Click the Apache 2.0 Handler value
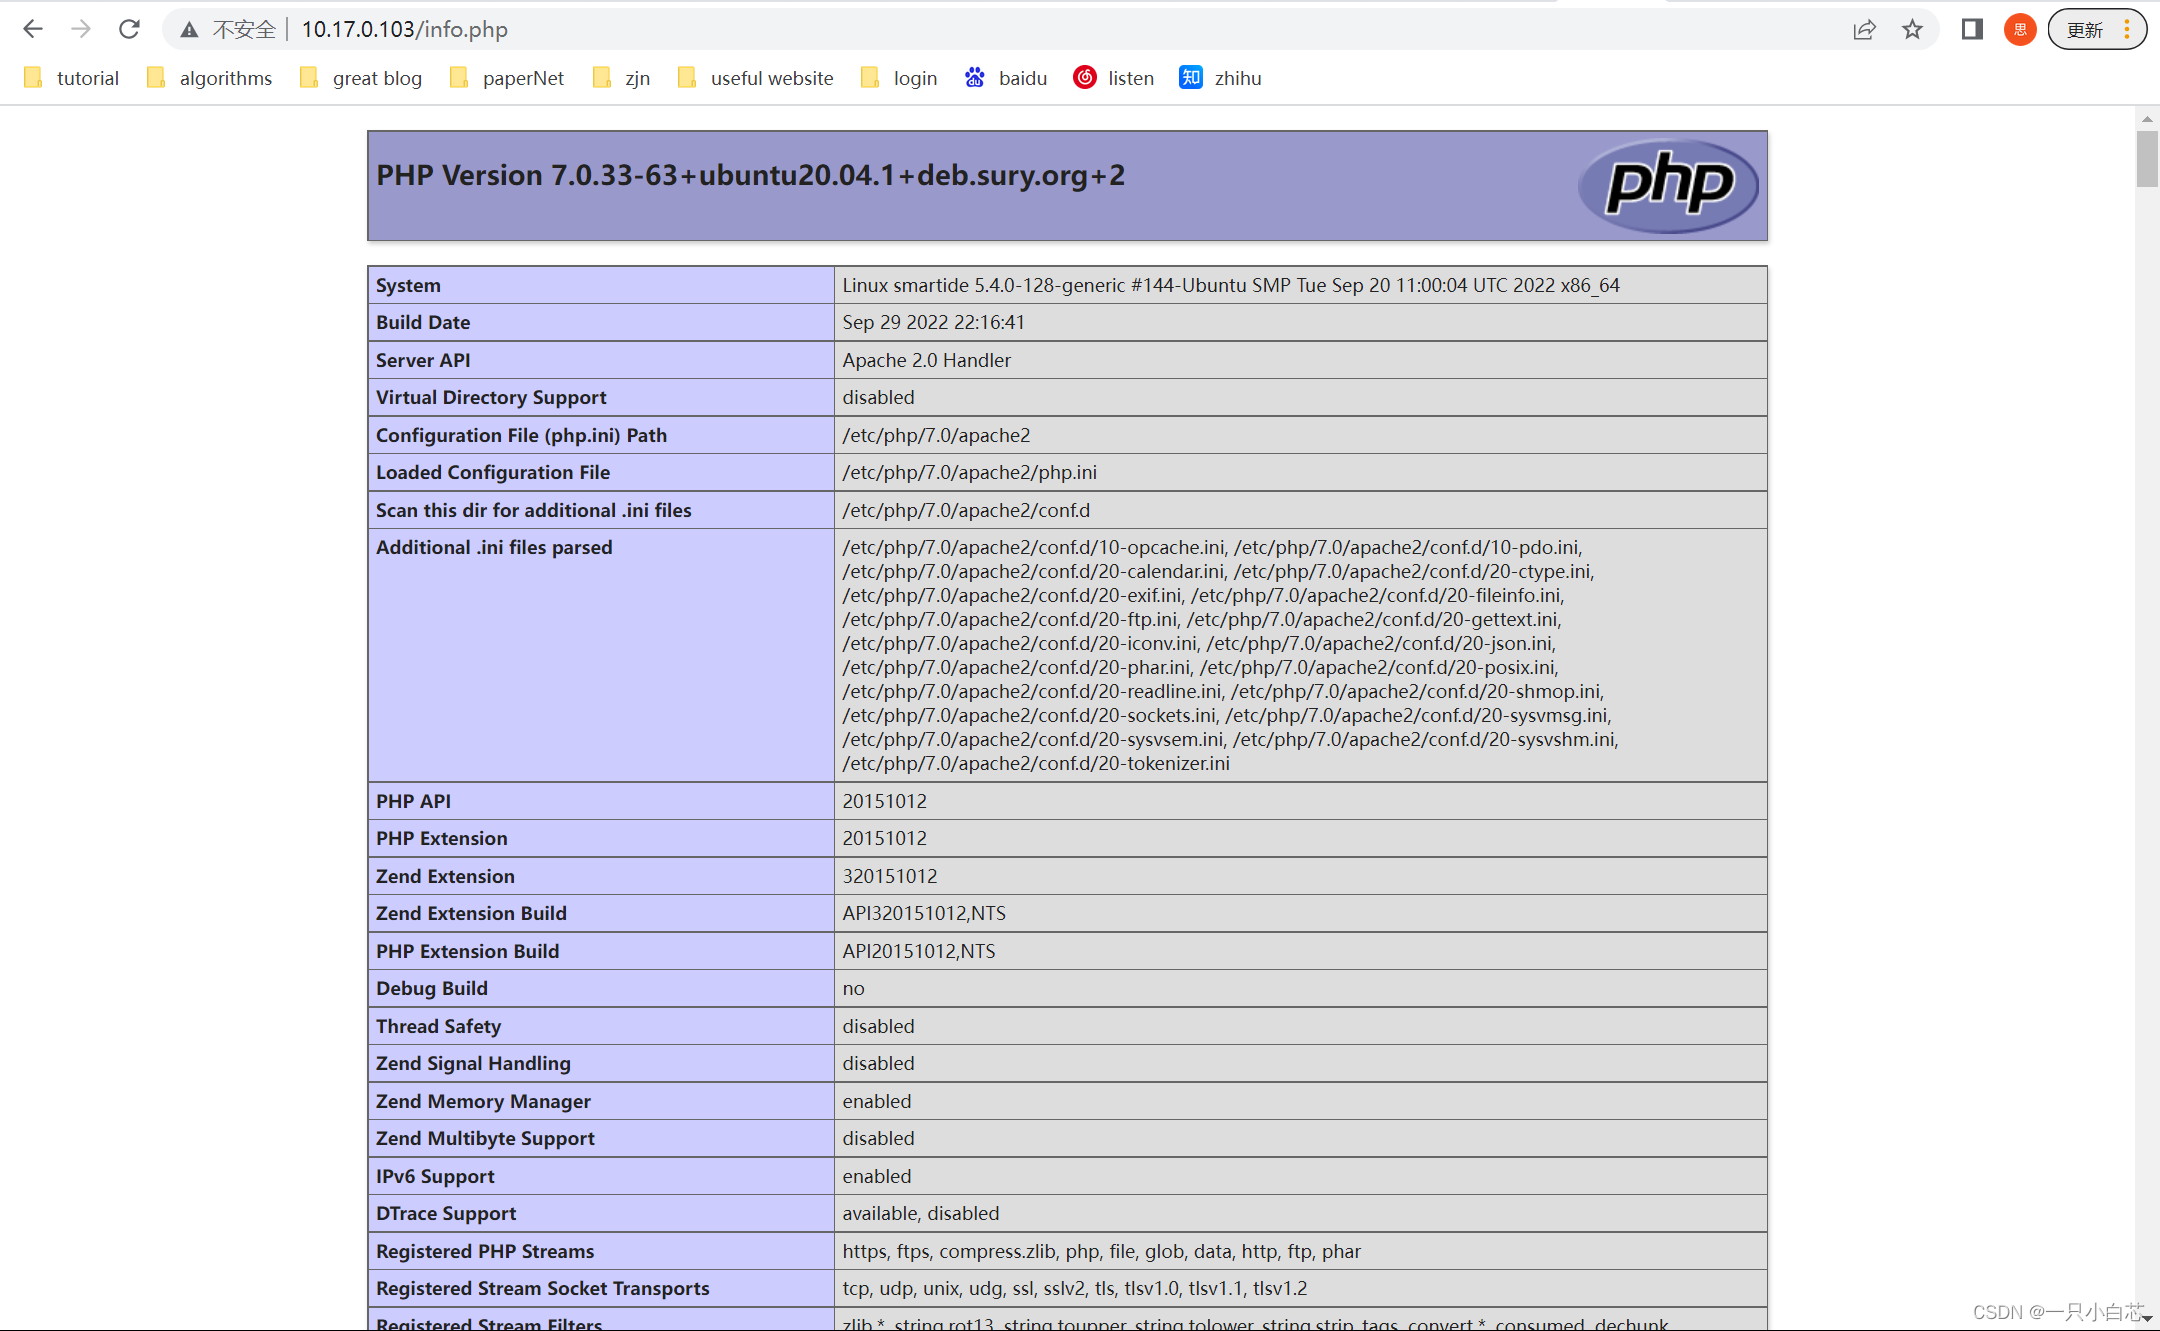 (x=926, y=361)
